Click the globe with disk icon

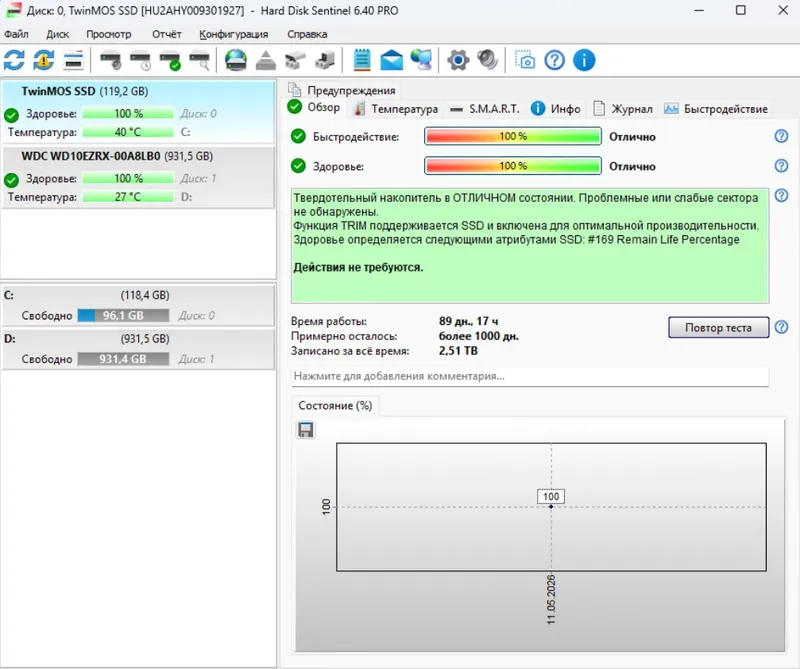click(236, 60)
